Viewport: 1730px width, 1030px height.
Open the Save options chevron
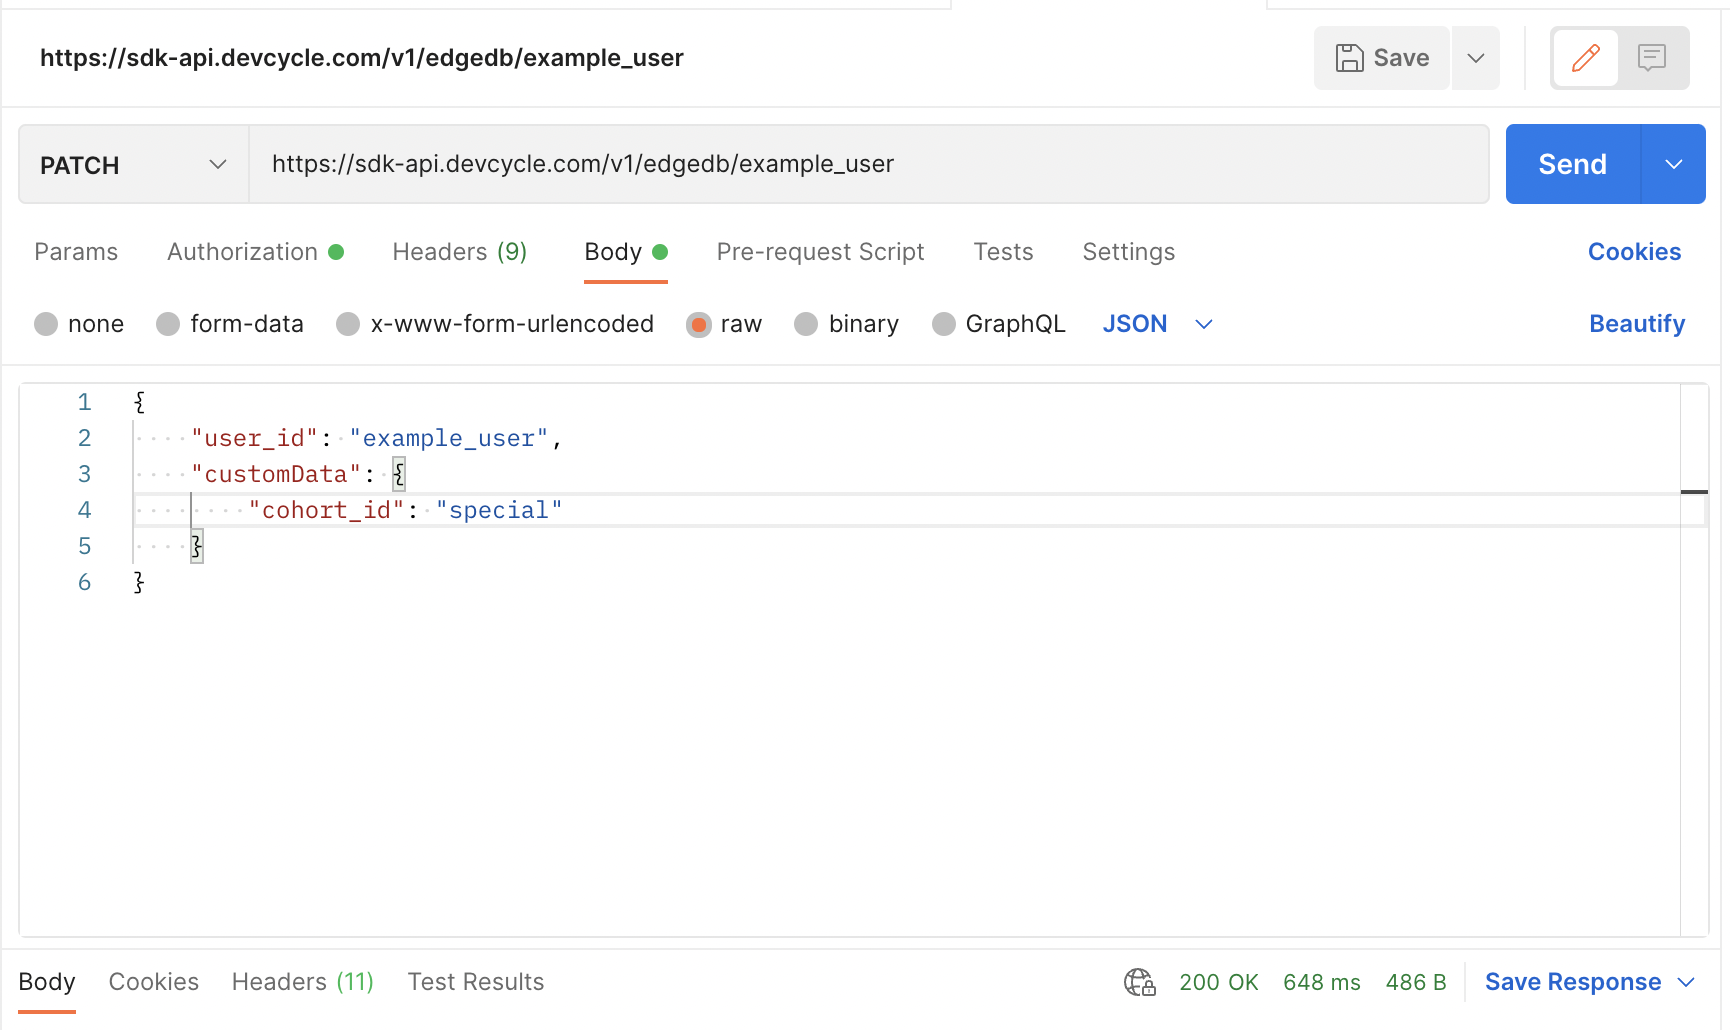tap(1475, 58)
